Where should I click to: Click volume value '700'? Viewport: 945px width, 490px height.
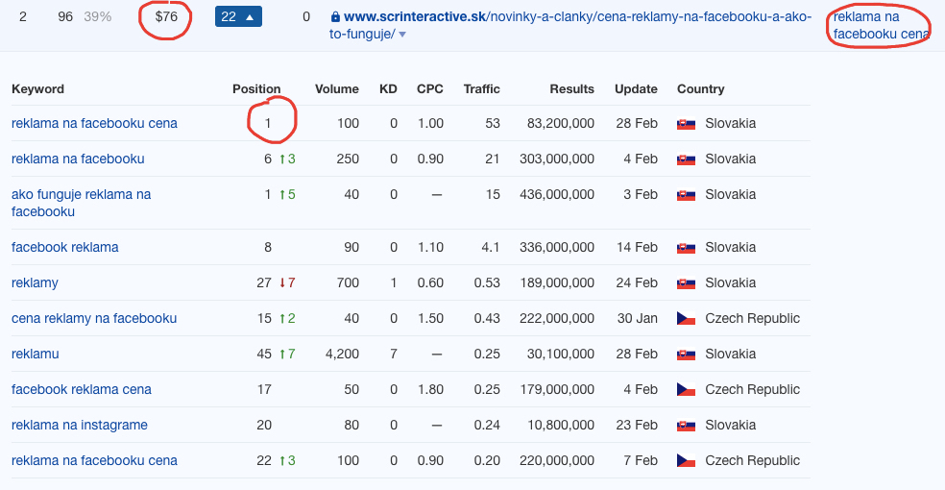pyautogui.click(x=348, y=283)
